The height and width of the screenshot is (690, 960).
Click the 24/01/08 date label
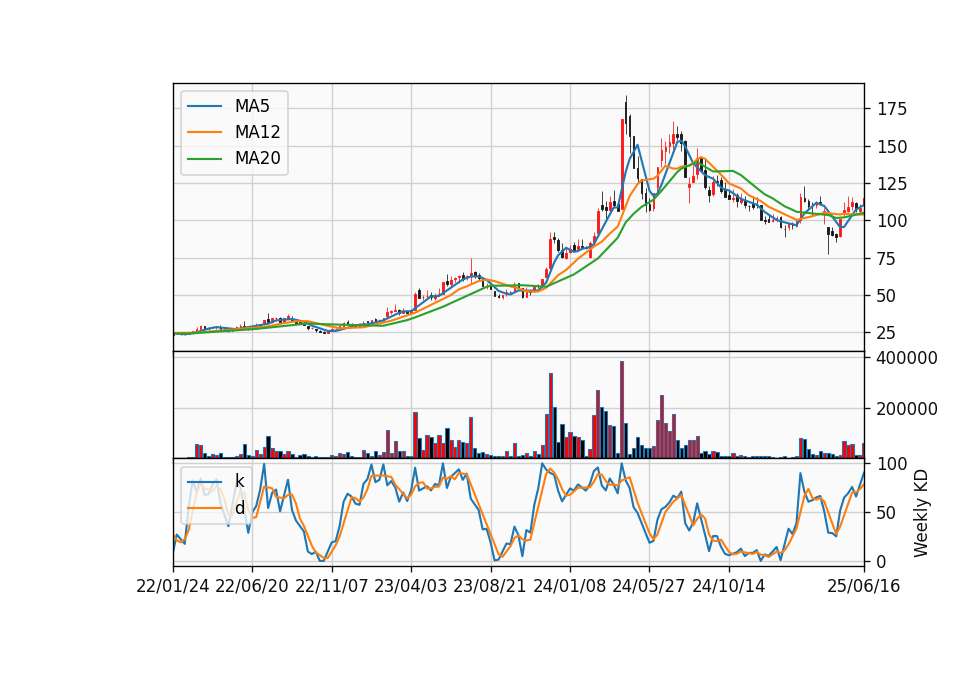pos(570,587)
